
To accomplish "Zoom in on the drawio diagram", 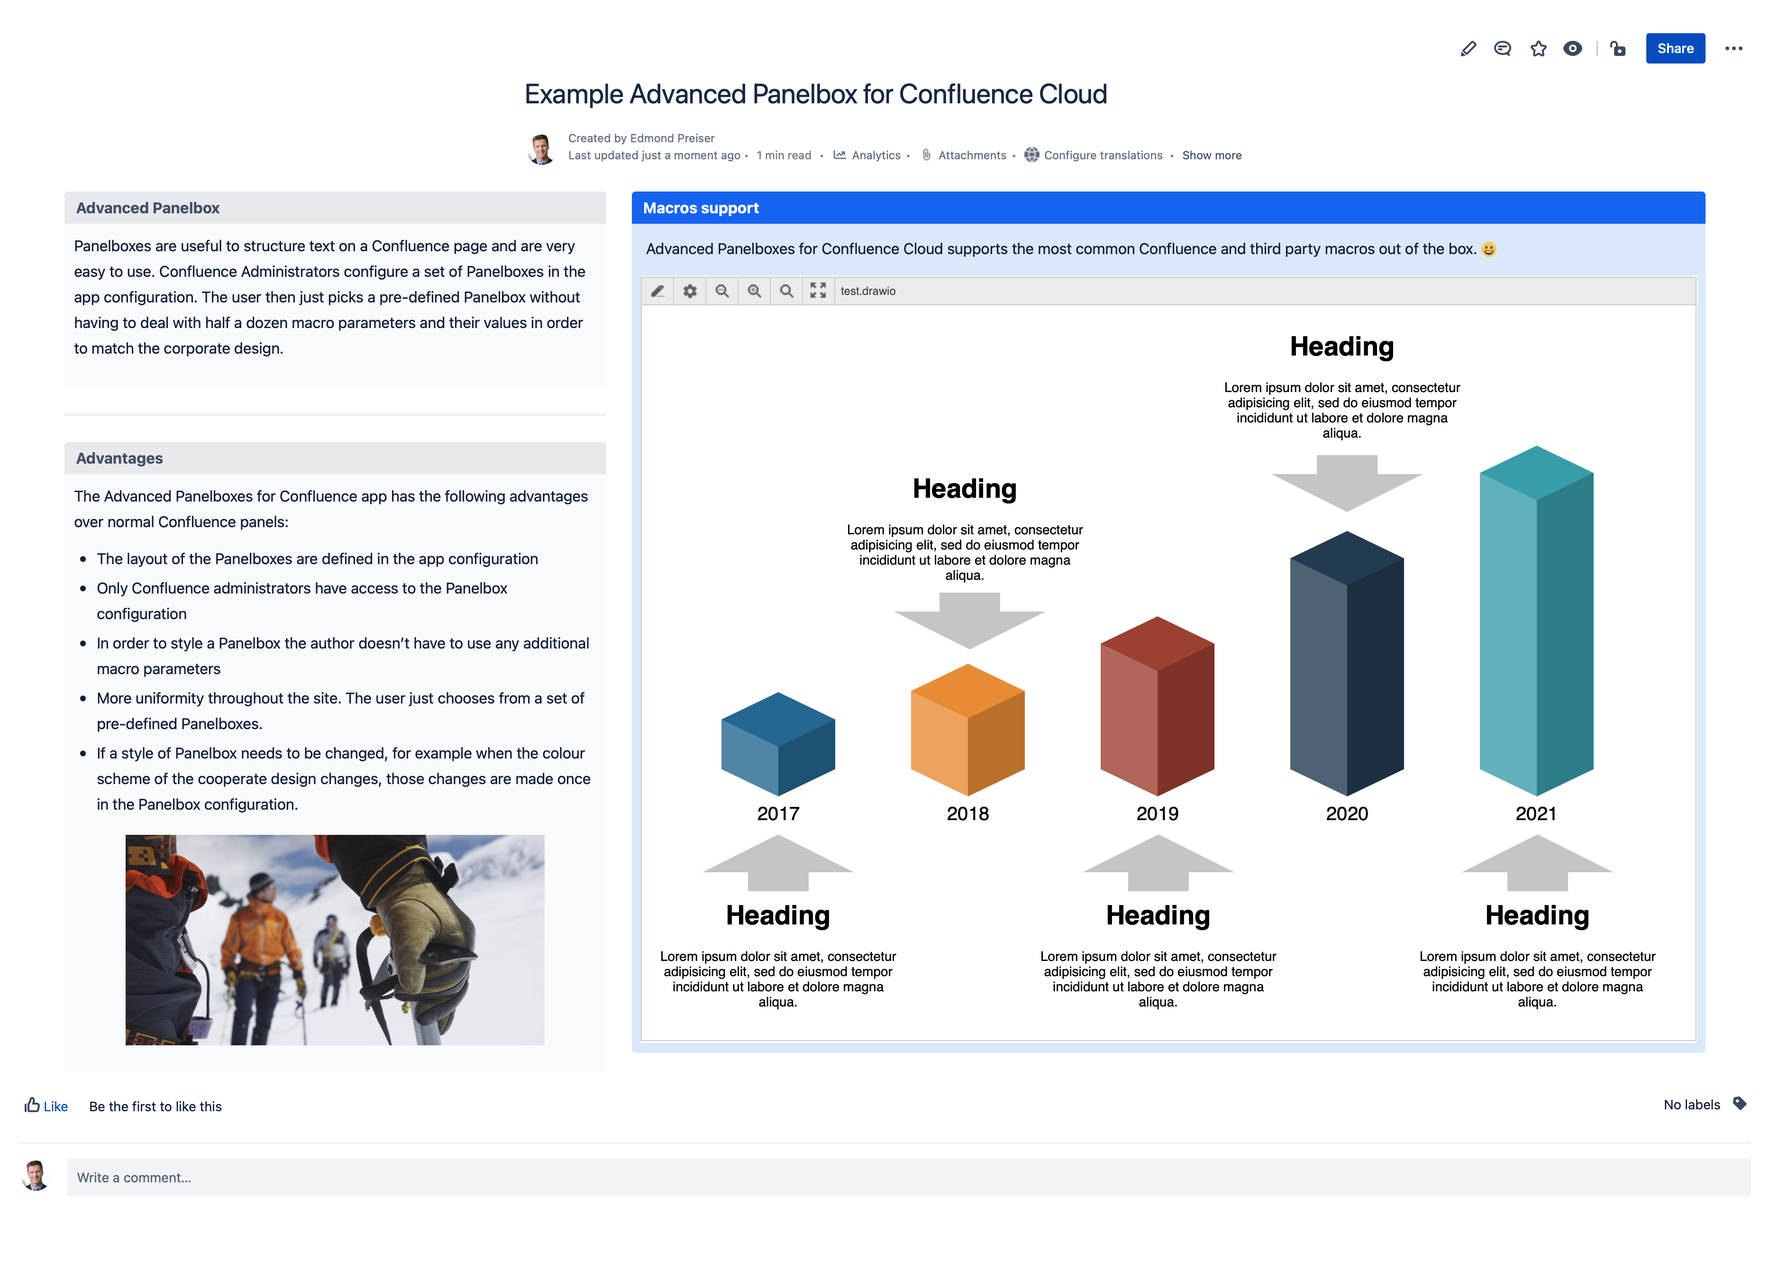I will coord(754,291).
